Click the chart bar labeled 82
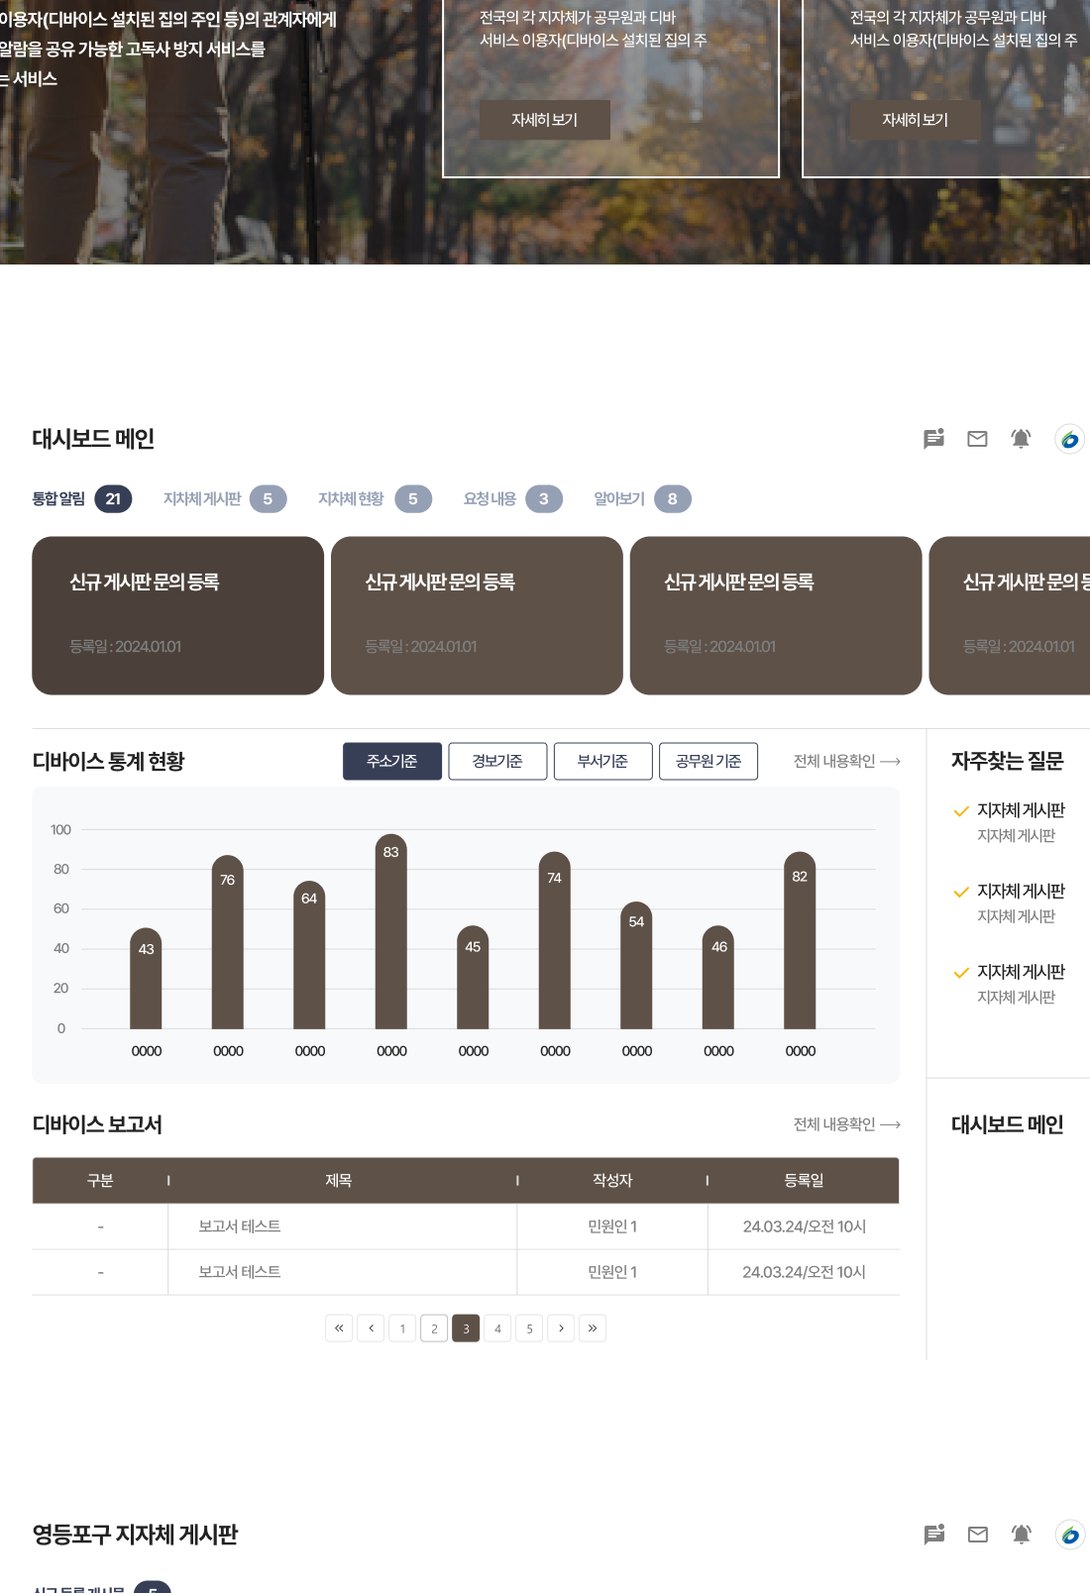Viewport: 1090px width, 1593px height. pyautogui.click(x=800, y=940)
